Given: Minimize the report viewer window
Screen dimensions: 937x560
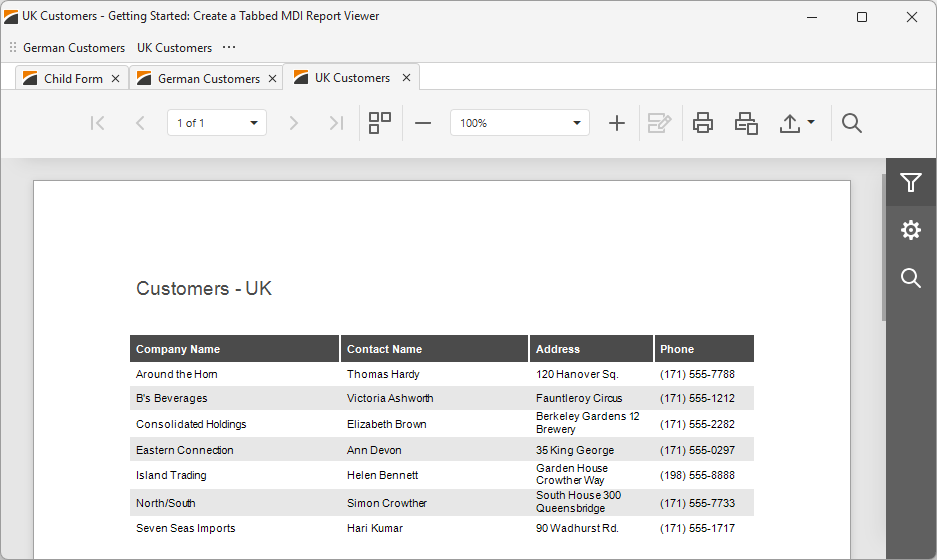Looking at the screenshot, I should [x=812, y=17].
